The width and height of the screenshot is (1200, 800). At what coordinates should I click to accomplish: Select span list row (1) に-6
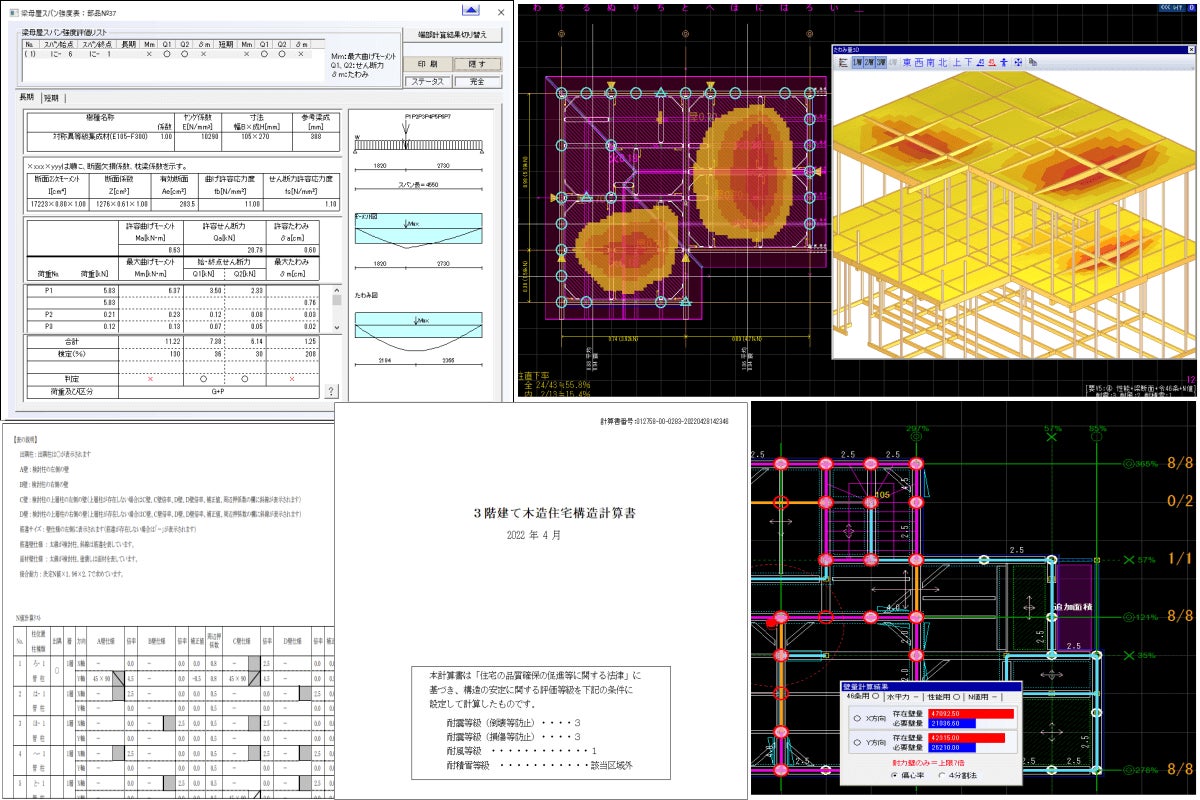(168, 54)
